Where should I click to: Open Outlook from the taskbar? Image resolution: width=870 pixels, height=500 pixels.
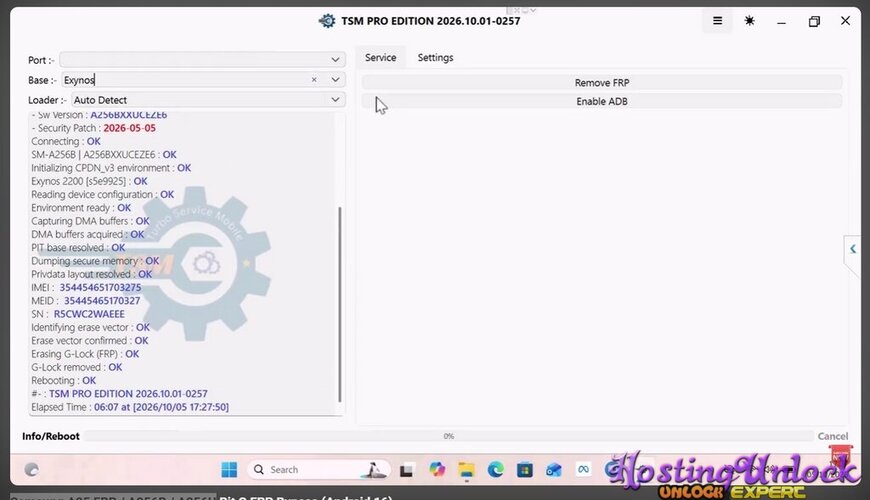[554, 470]
